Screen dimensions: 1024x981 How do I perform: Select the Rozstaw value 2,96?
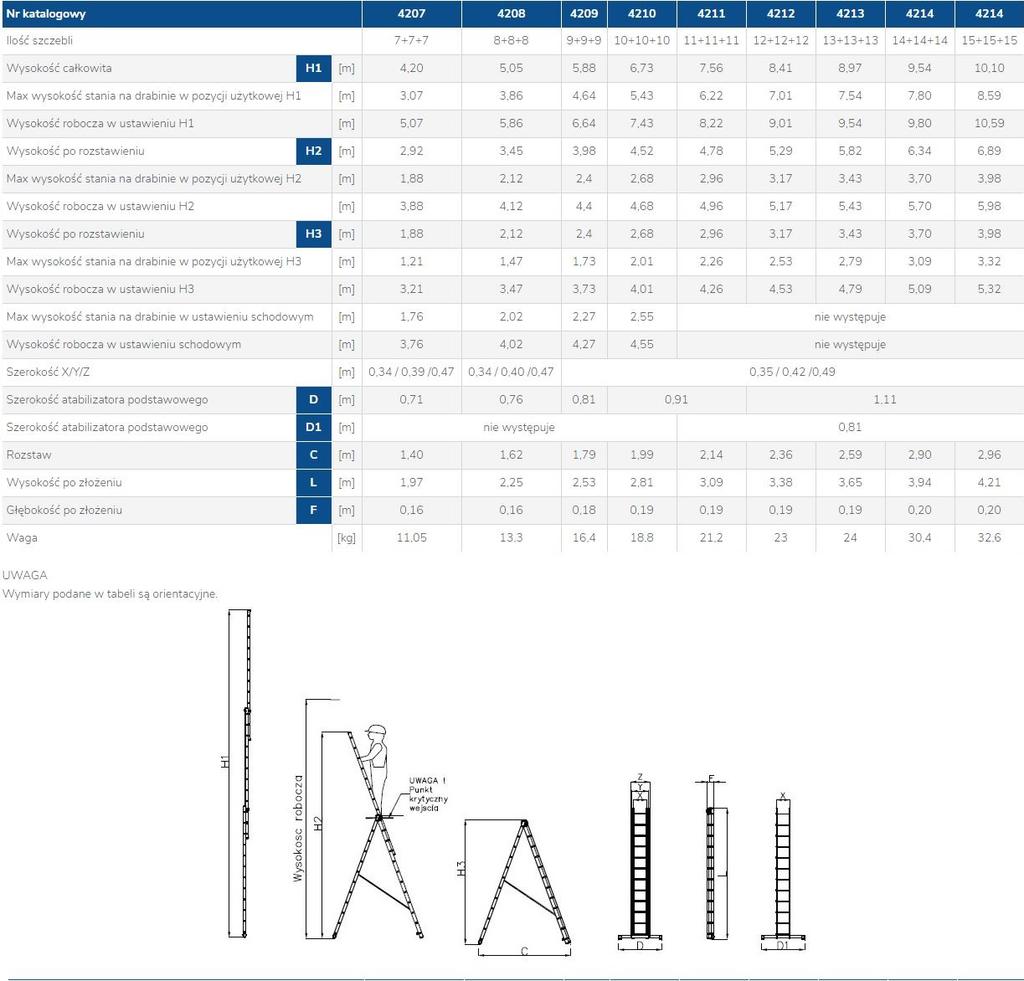tap(990, 454)
